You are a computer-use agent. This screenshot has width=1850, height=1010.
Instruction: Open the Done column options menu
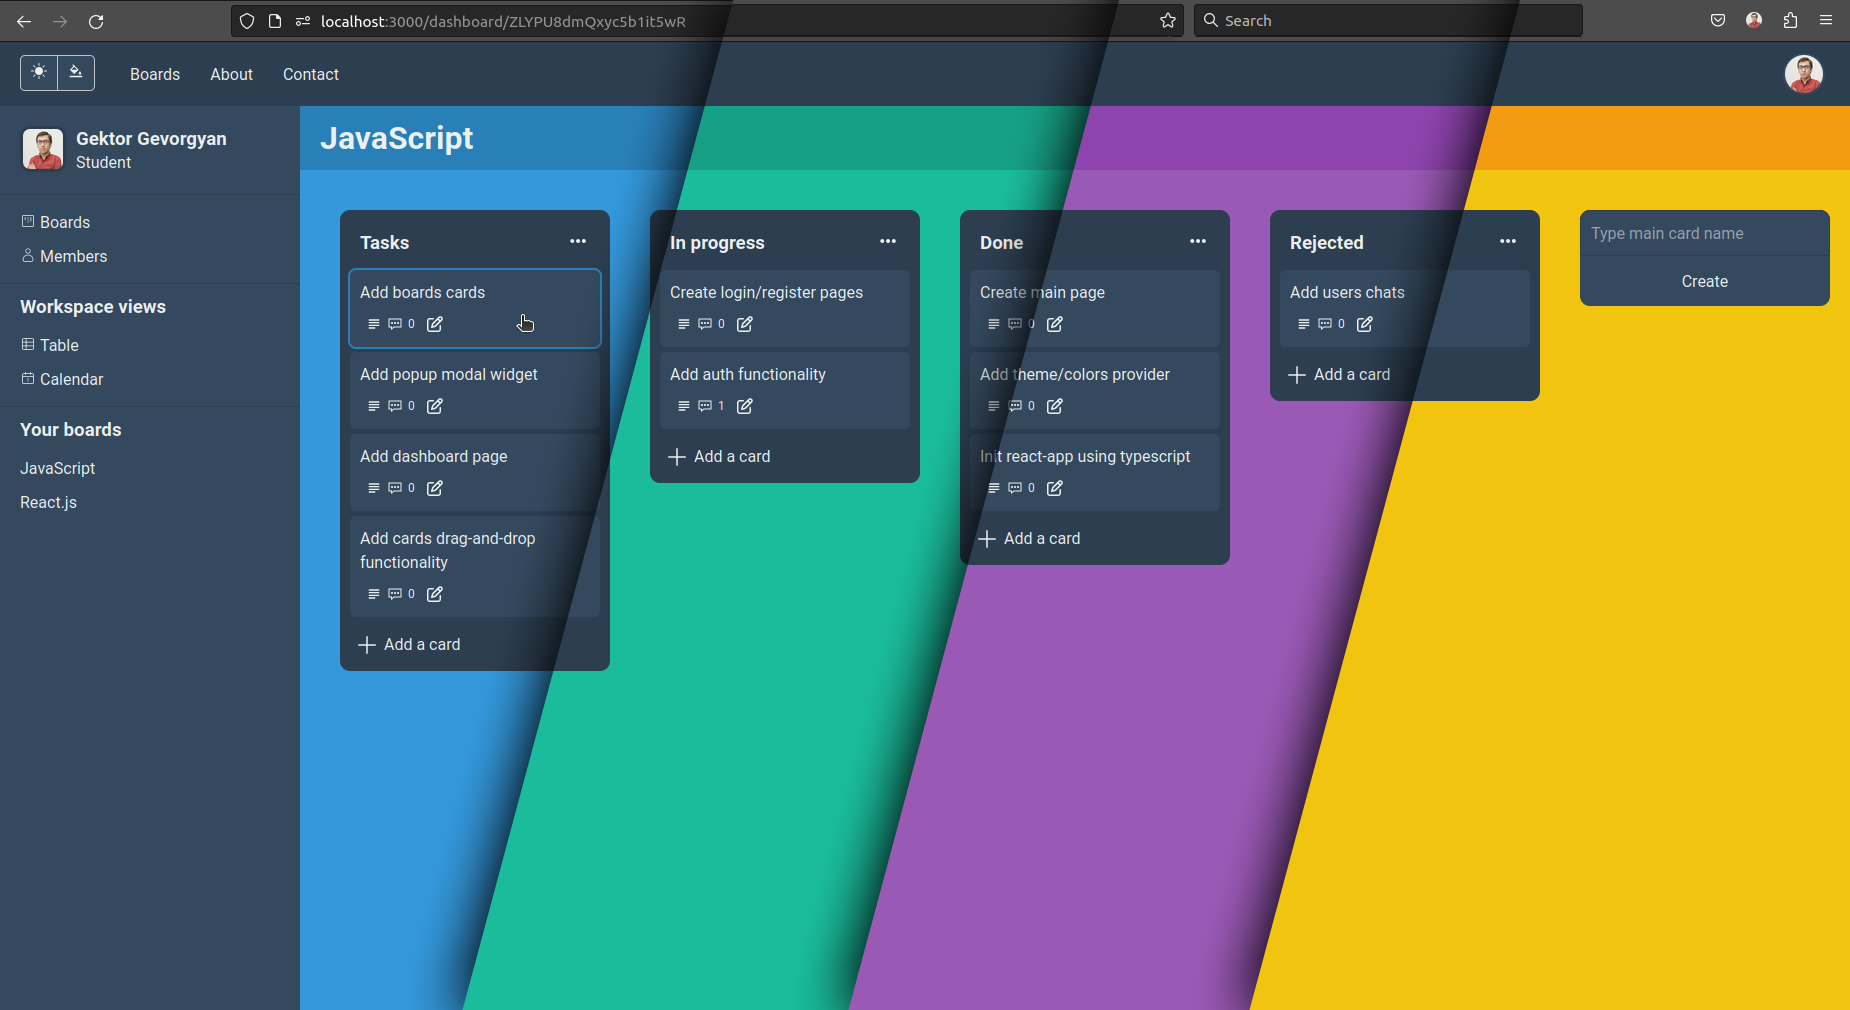1198,241
